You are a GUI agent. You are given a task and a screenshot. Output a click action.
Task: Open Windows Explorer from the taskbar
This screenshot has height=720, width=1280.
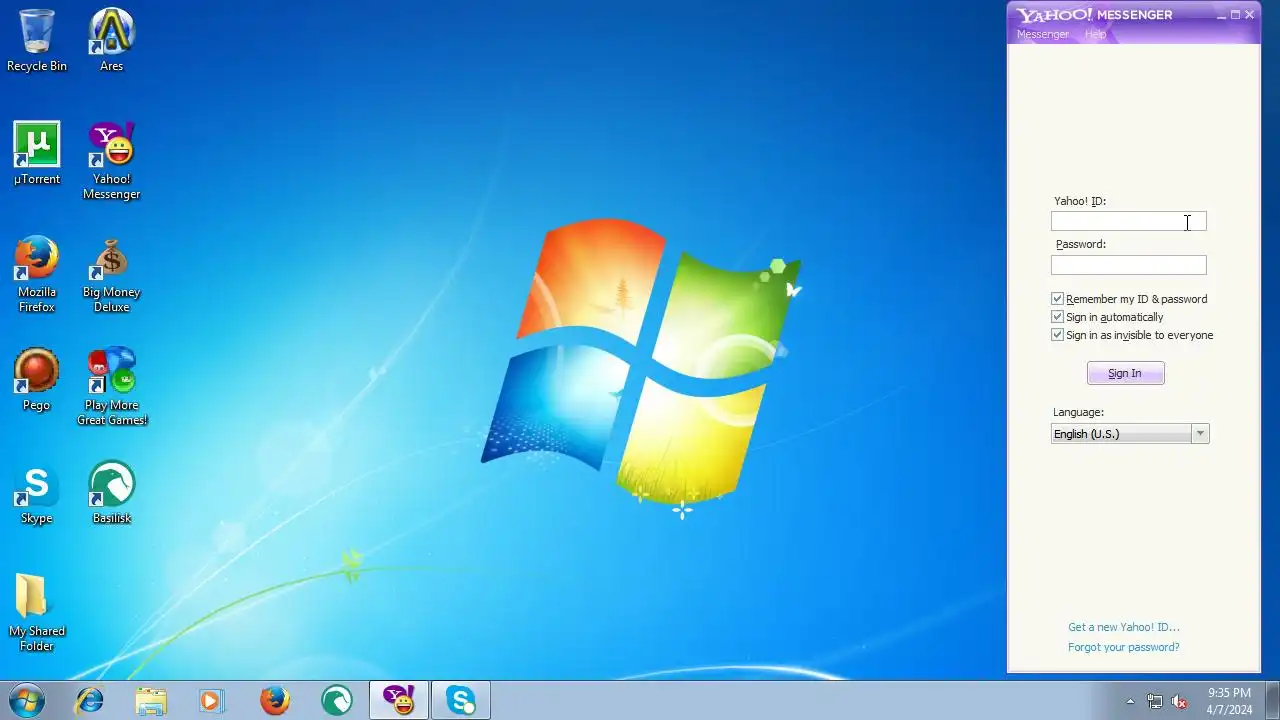(x=151, y=700)
